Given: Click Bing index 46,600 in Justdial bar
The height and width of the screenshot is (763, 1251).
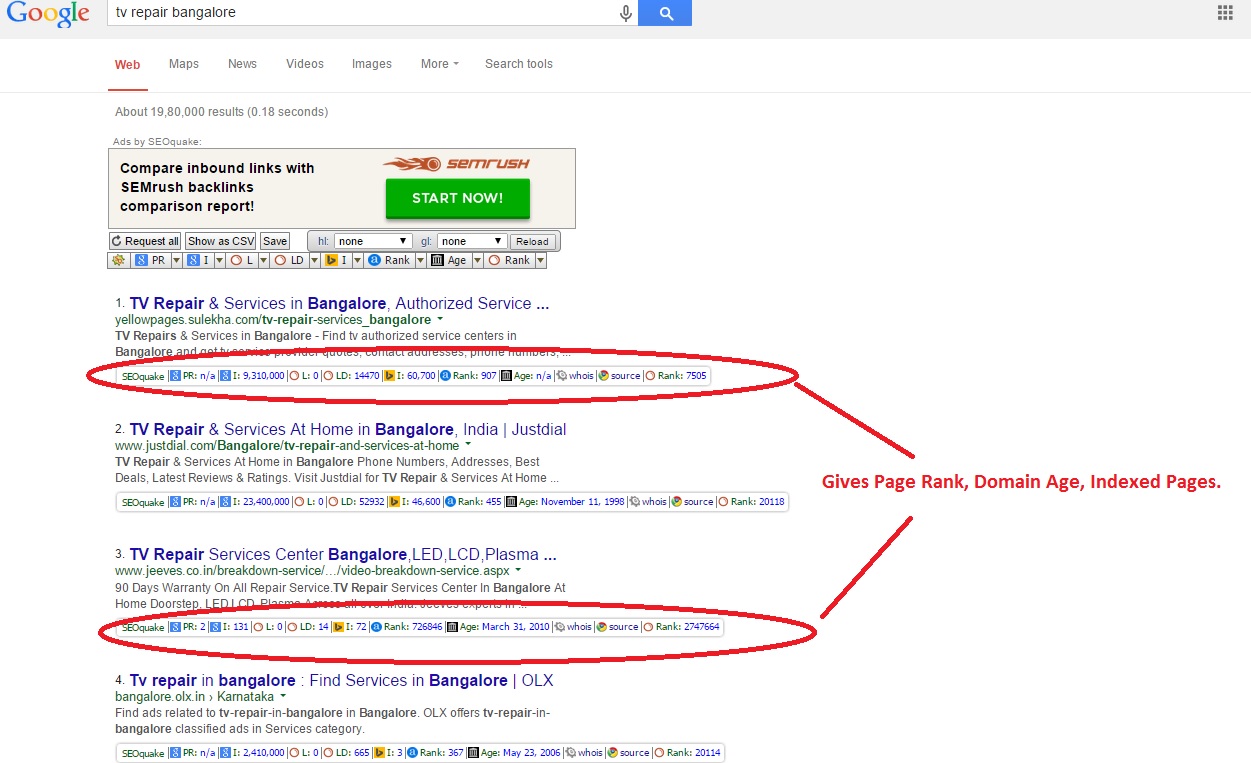Looking at the screenshot, I should click(x=415, y=502).
